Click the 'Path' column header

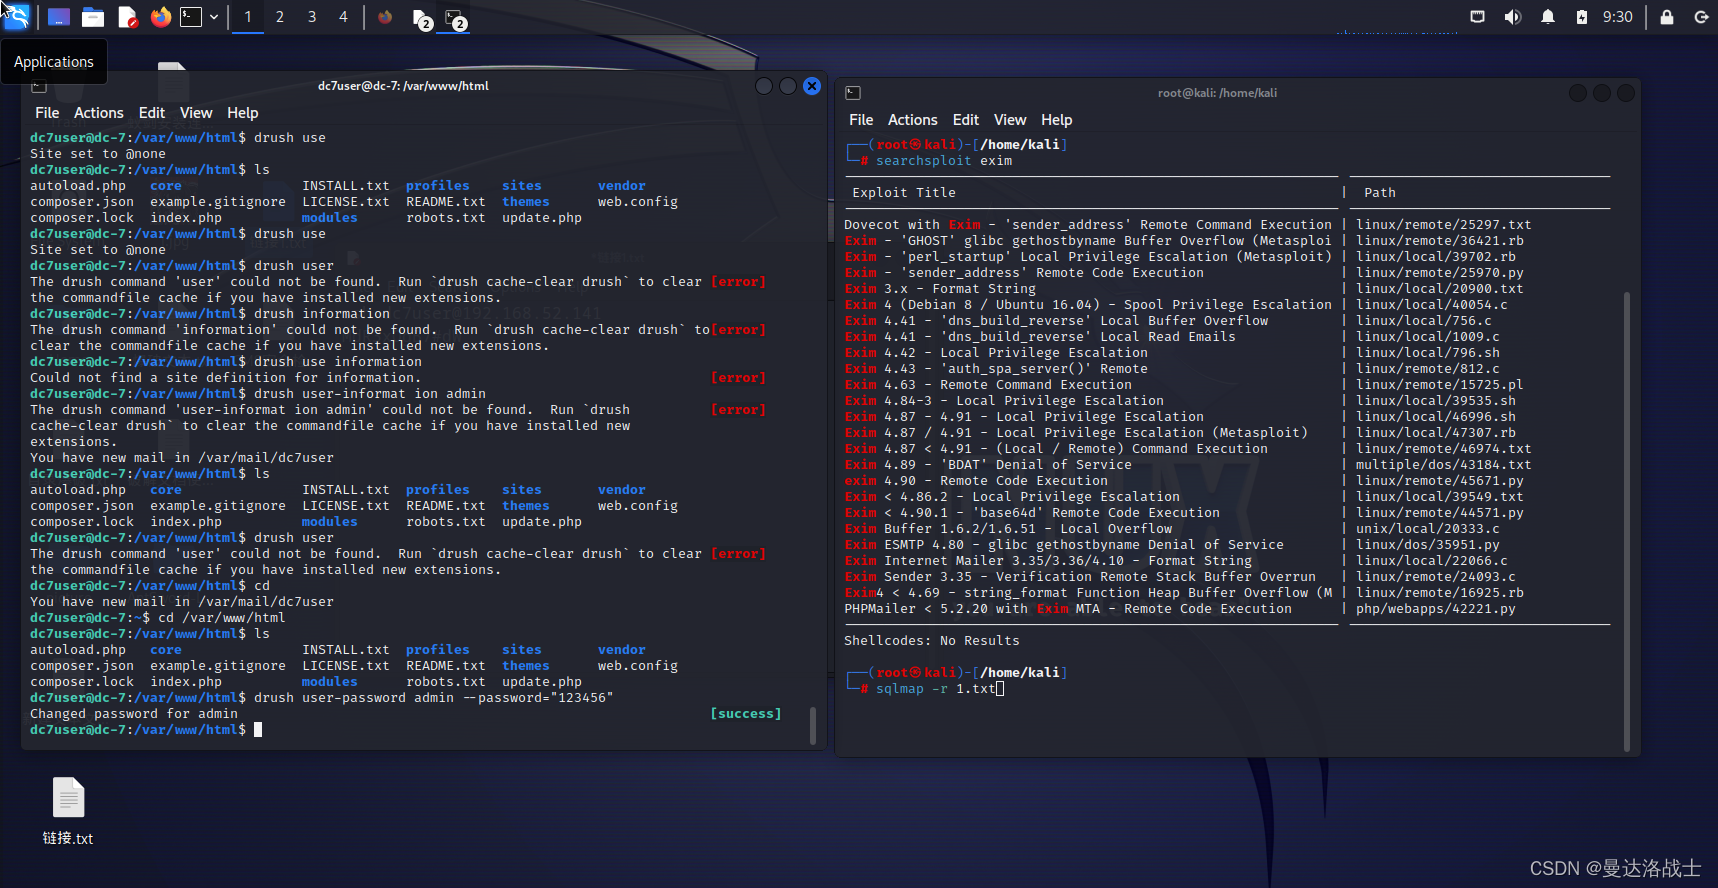pyautogui.click(x=1380, y=193)
